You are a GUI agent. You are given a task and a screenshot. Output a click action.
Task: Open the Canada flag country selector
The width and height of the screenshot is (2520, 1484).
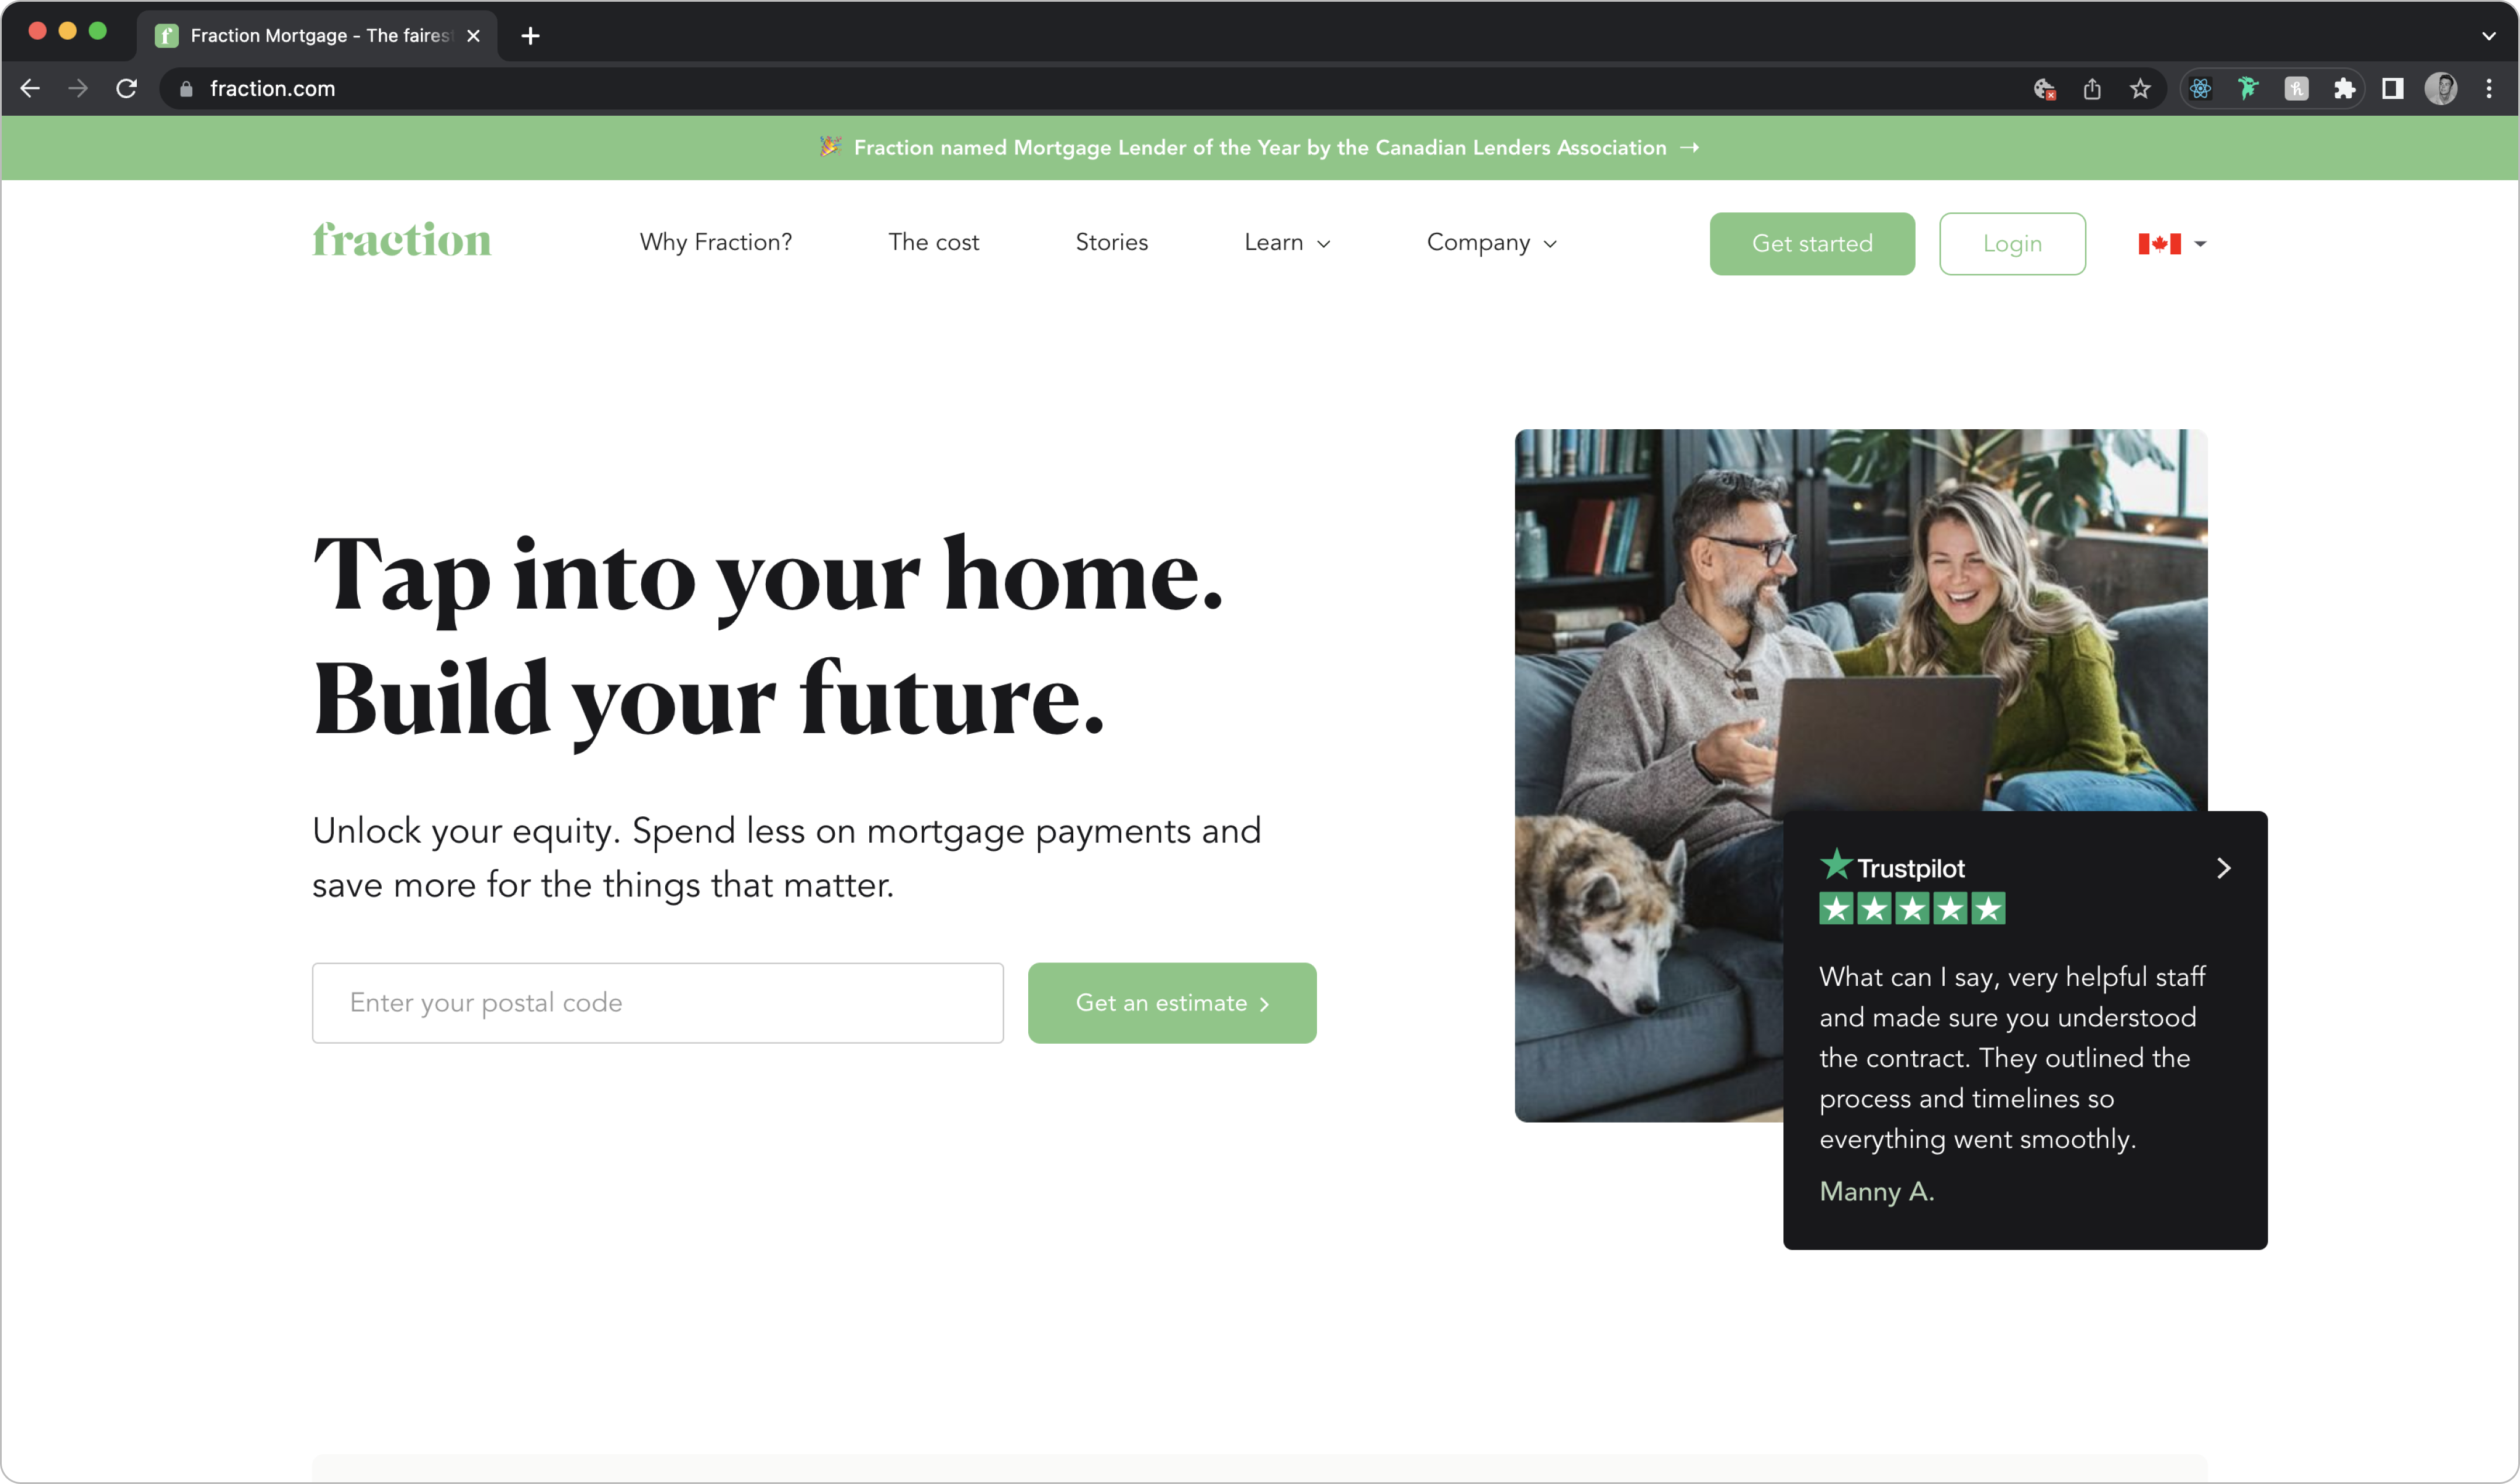(x=2172, y=244)
